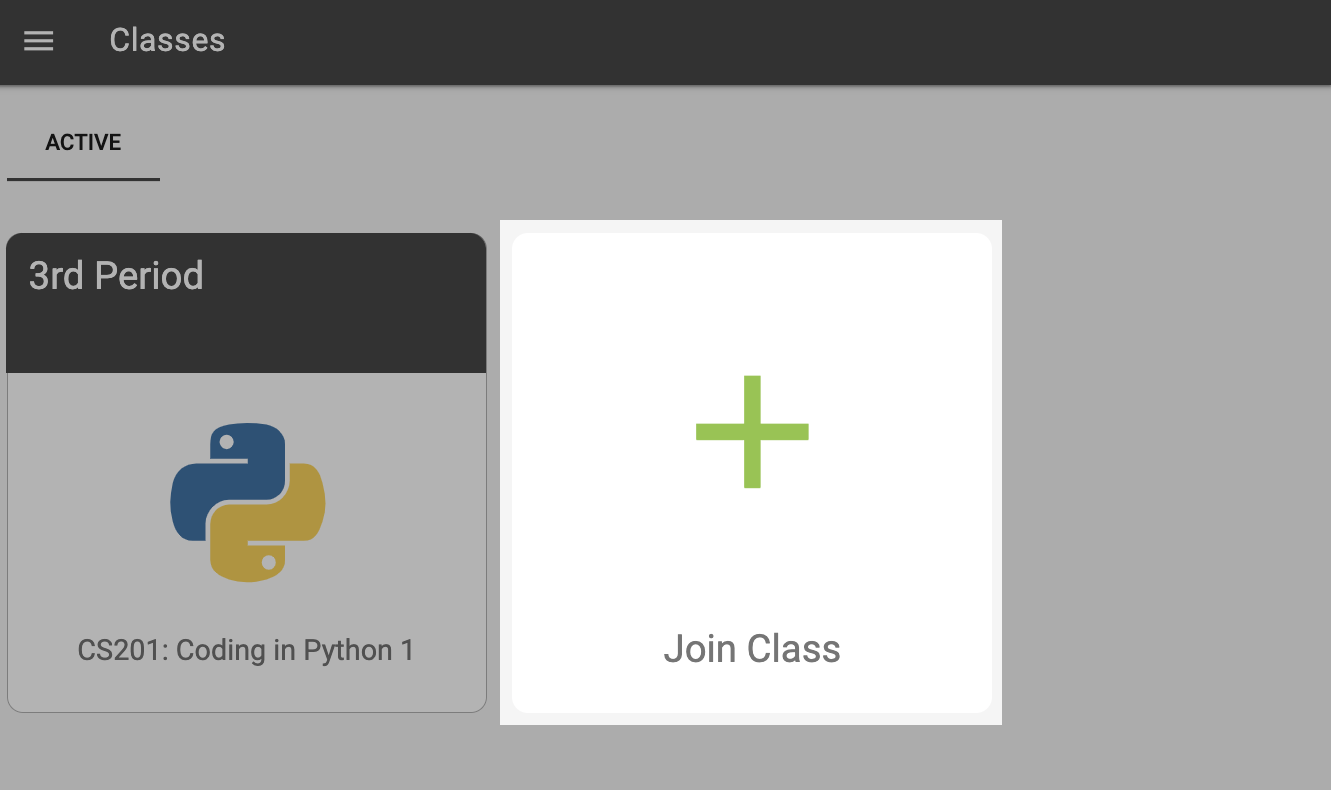Click the plus sign to join a class
Image resolution: width=1331 pixels, height=790 pixels.
[x=752, y=431]
